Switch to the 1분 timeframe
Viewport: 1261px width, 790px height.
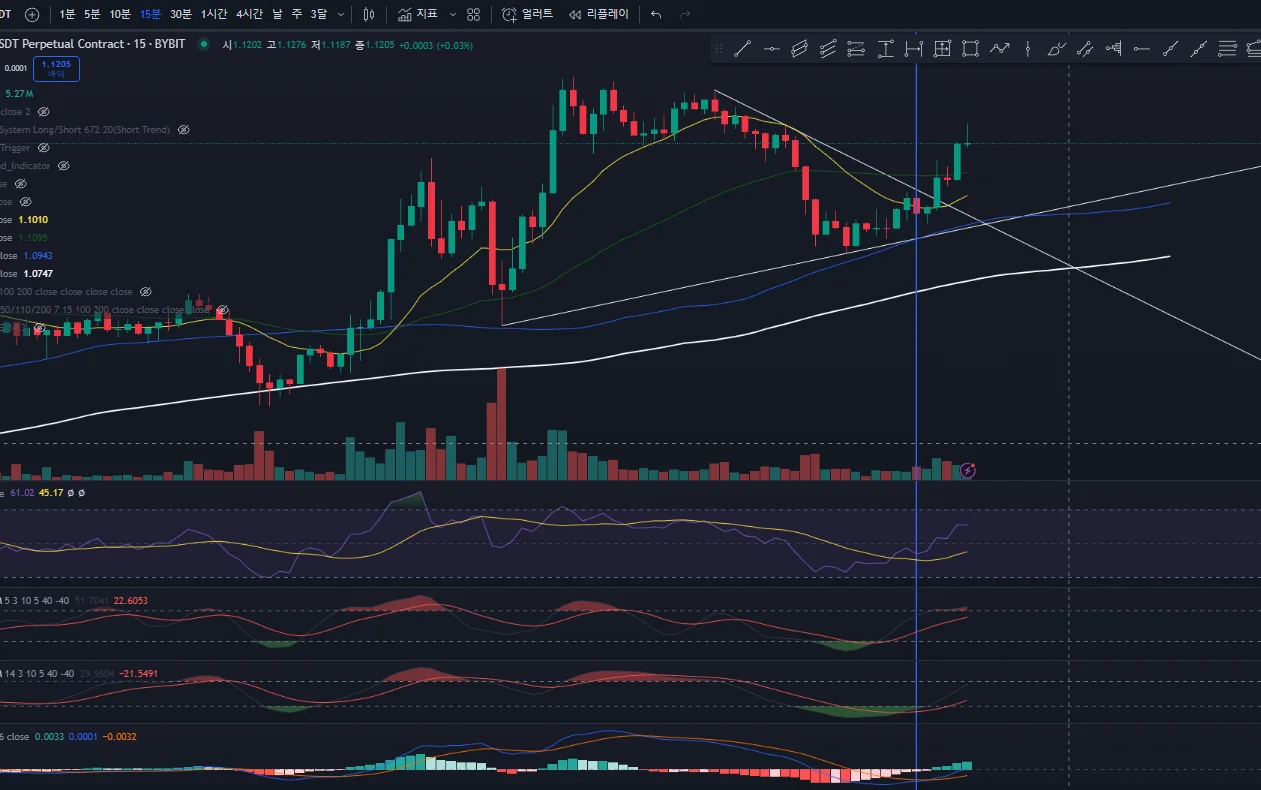67,14
